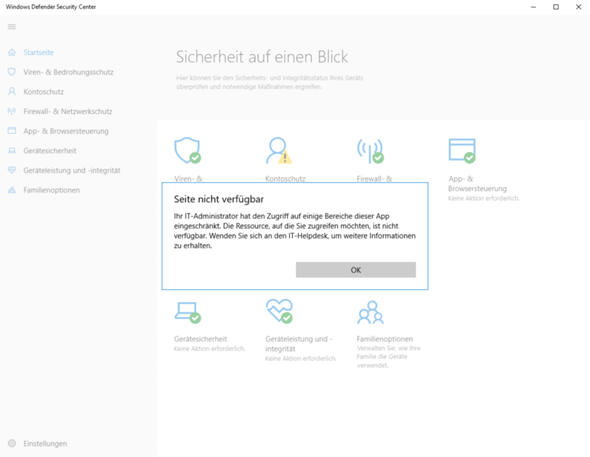
Task: Open the App- & Browsersteuerung tile icon
Action: pyautogui.click(x=462, y=150)
